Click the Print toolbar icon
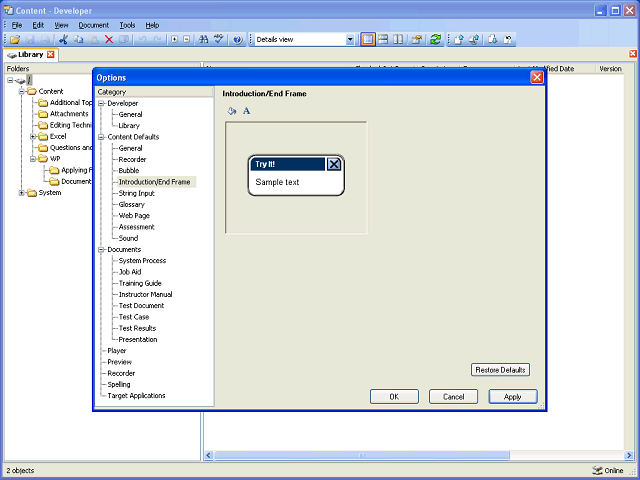This screenshot has width=640, height=480. click(45, 40)
